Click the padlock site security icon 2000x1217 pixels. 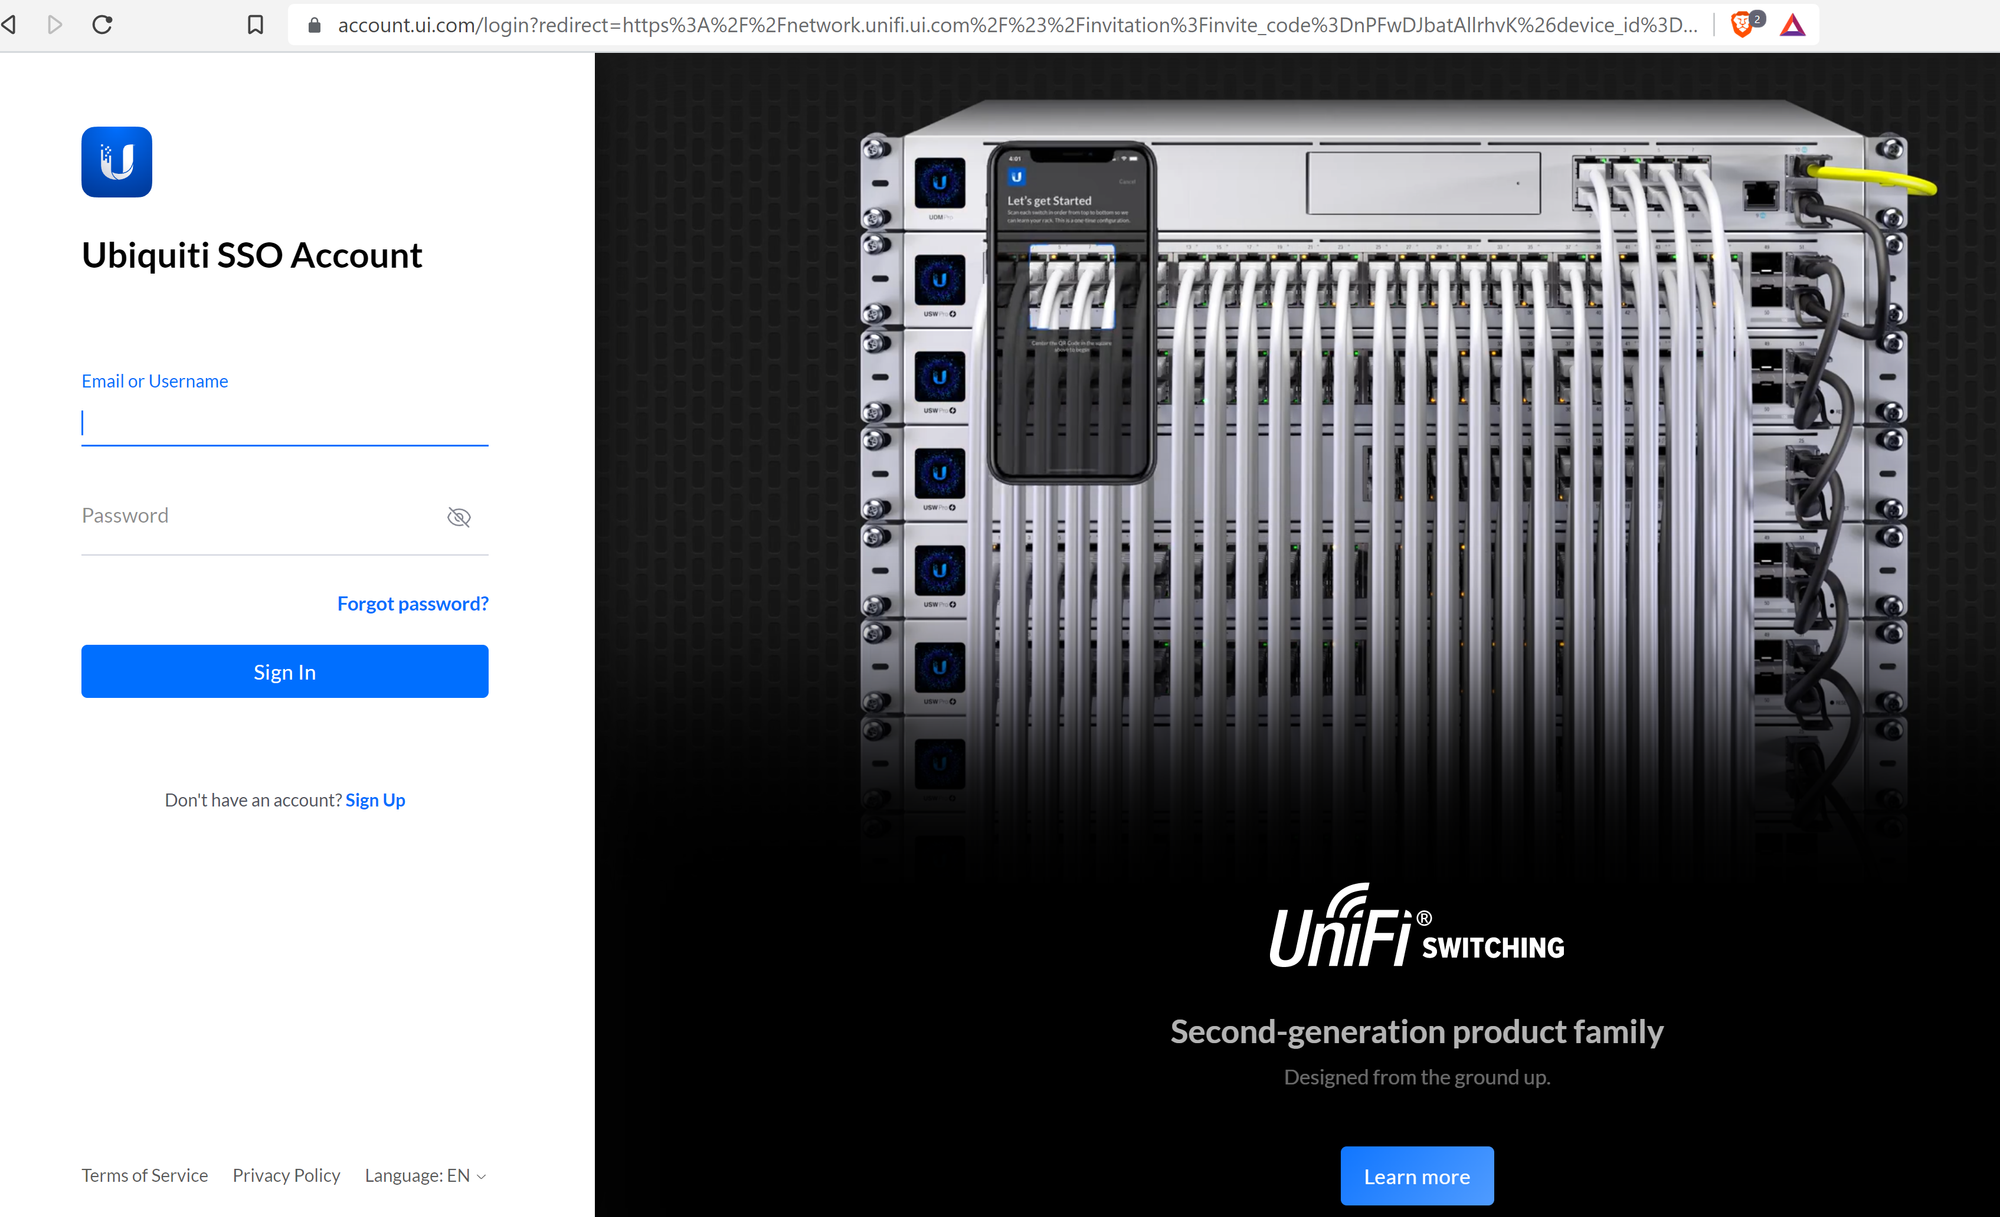click(x=314, y=25)
